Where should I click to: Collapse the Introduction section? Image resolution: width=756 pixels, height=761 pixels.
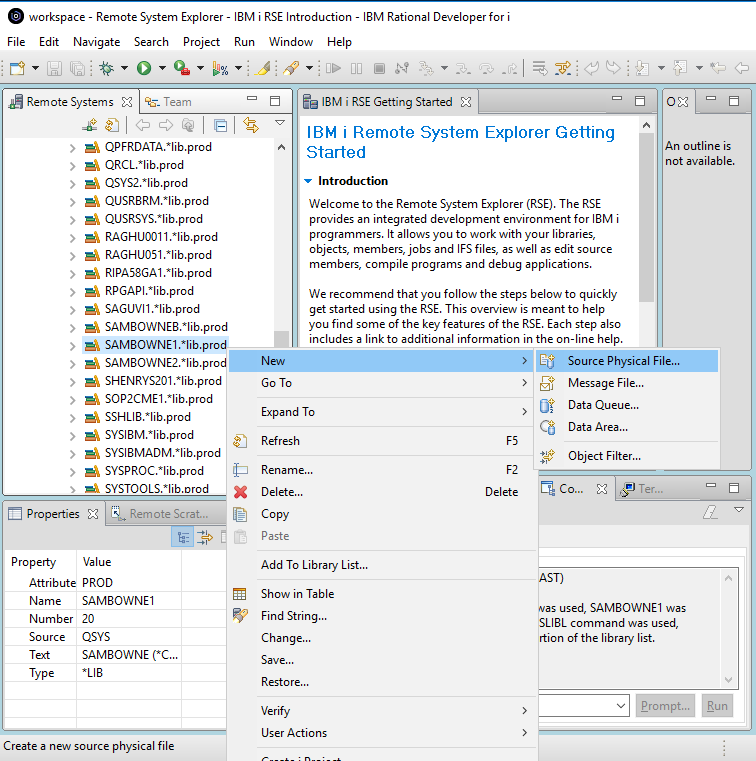pos(309,181)
